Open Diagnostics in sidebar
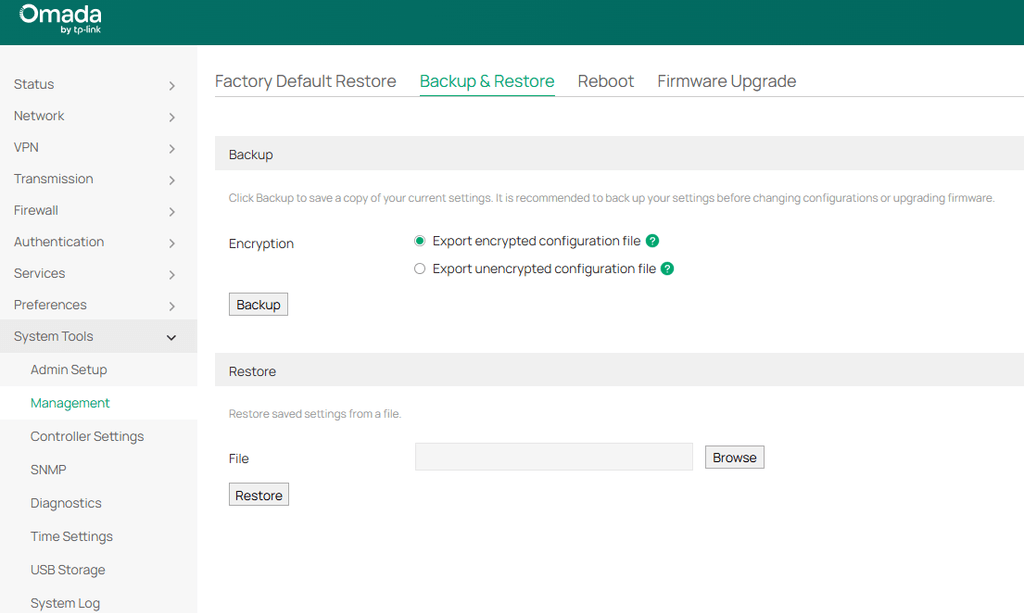The width and height of the screenshot is (1024, 613). [x=99, y=503]
